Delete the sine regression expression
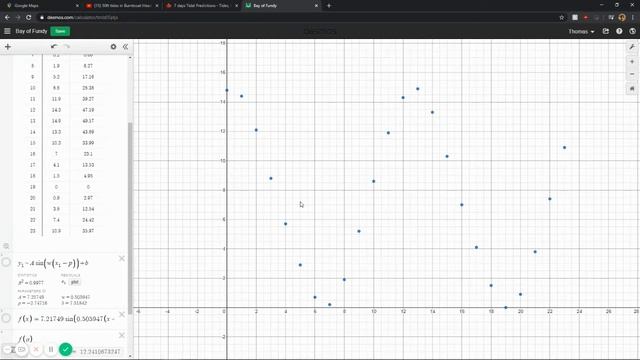This screenshot has width=640, height=360. (x=122, y=258)
